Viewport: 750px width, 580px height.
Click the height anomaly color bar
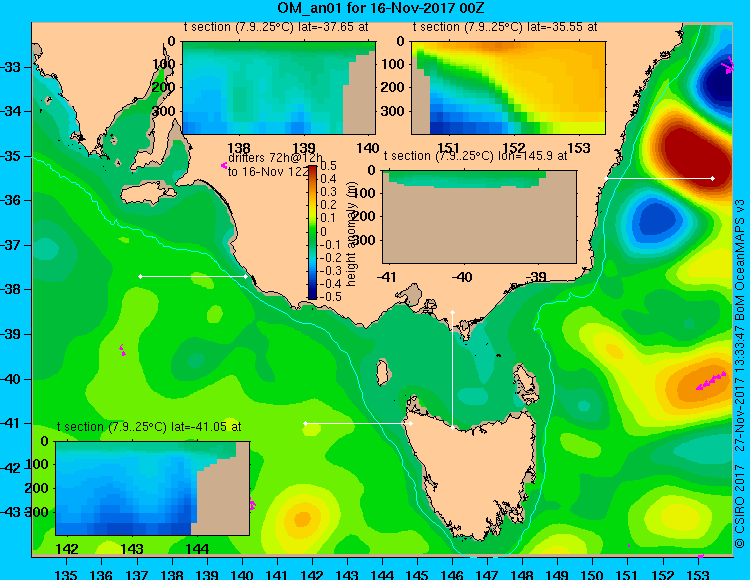point(312,232)
